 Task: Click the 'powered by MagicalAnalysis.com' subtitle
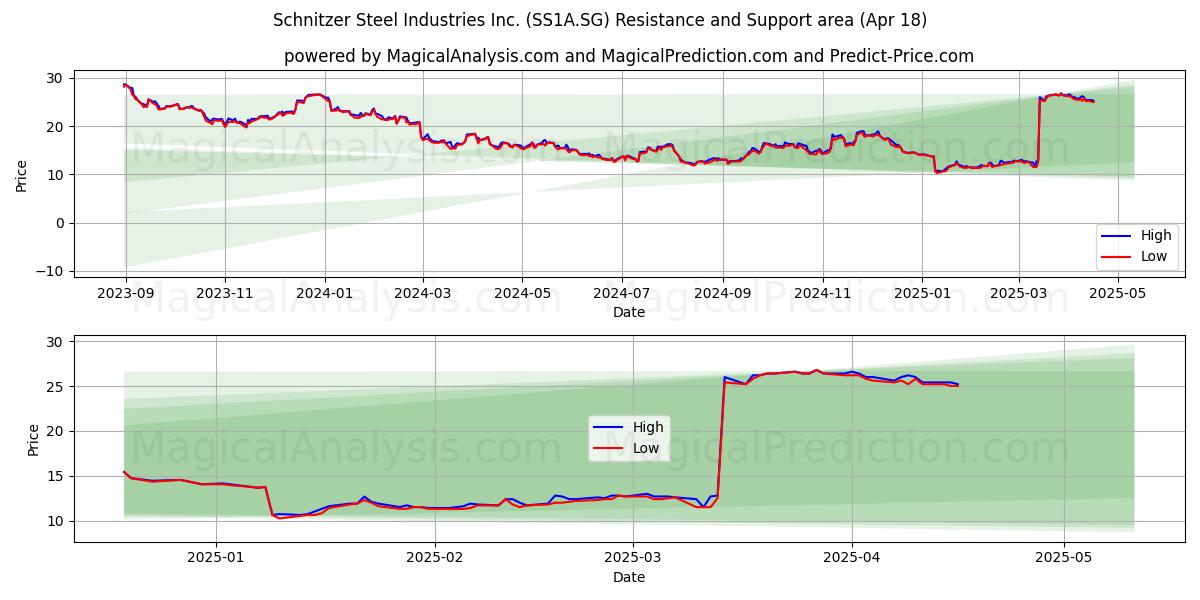click(629, 56)
